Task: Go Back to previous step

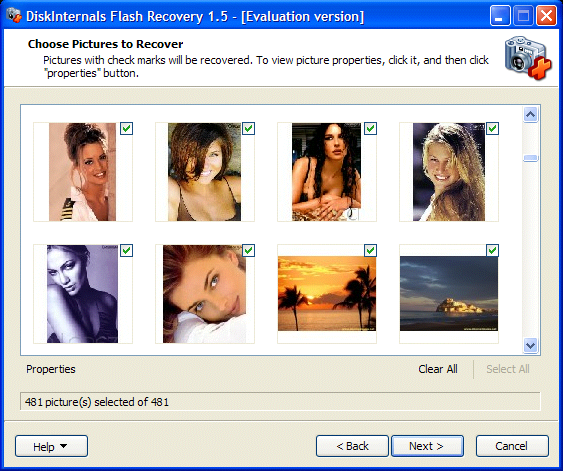Action: pyautogui.click(x=352, y=446)
